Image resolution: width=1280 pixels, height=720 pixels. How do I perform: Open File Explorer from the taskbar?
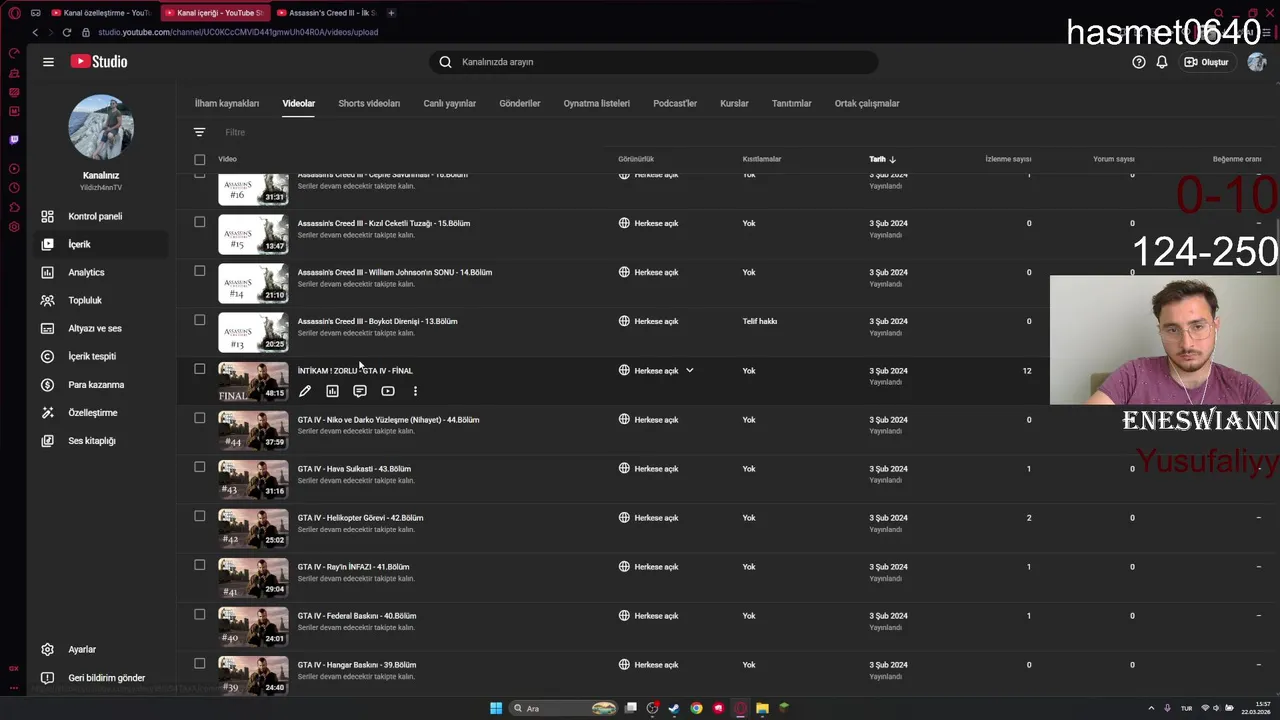(x=762, y=708)
